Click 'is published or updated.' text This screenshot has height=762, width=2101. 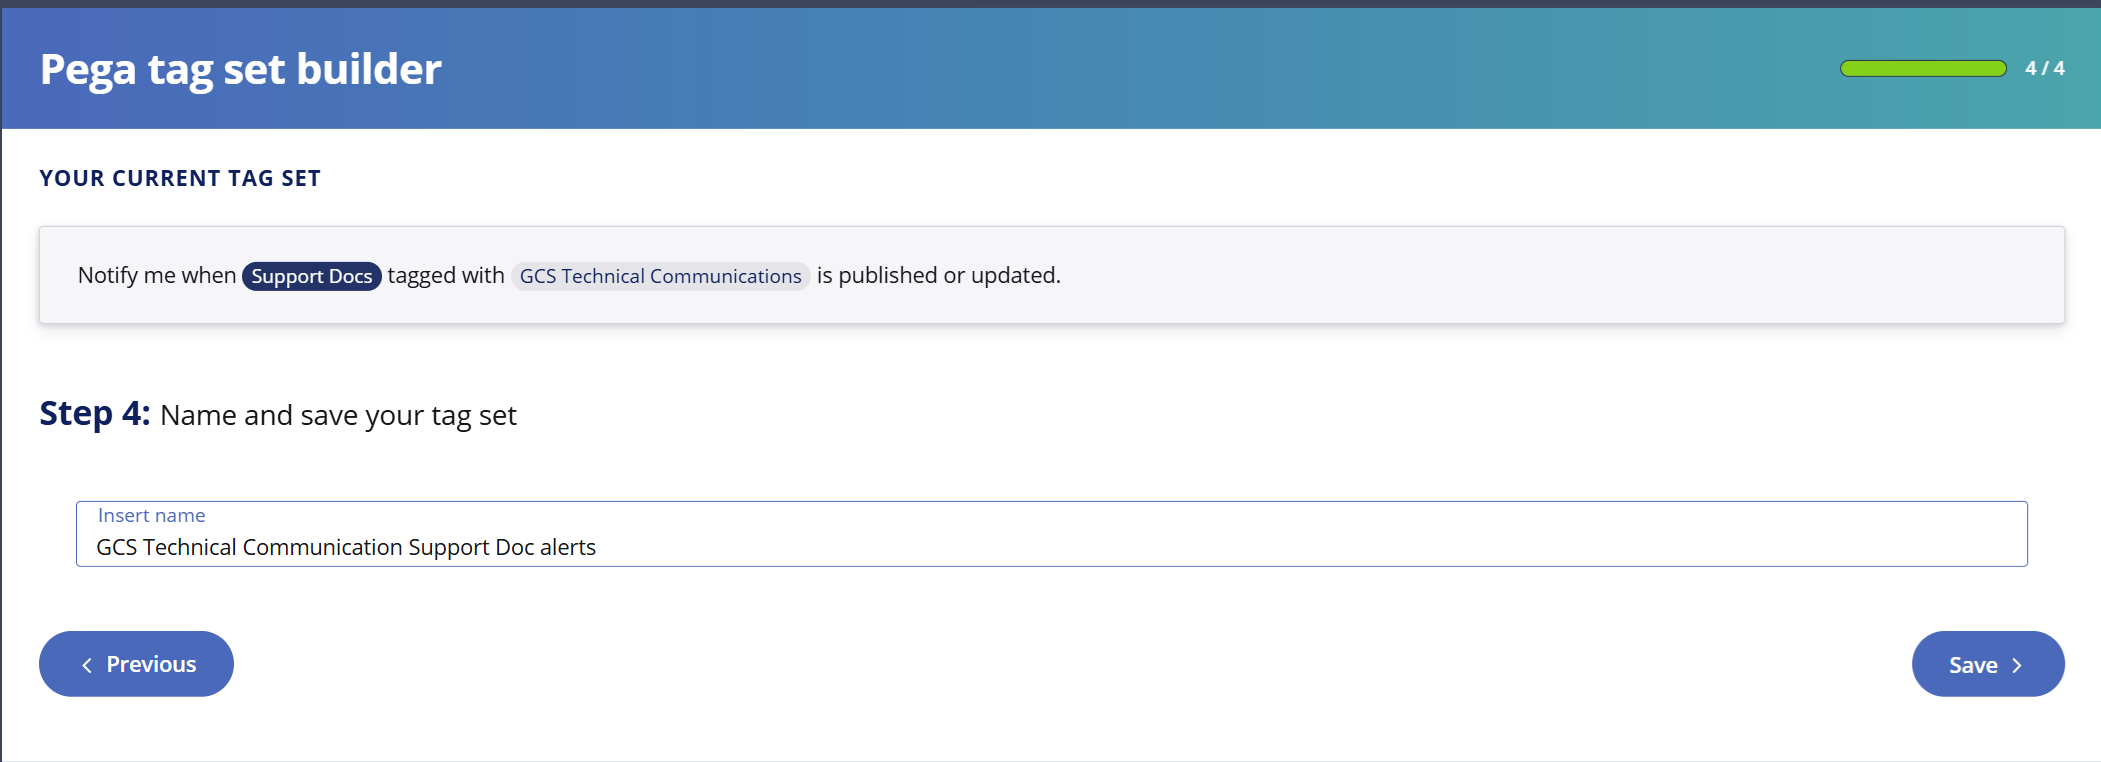(x=938, y=275)
